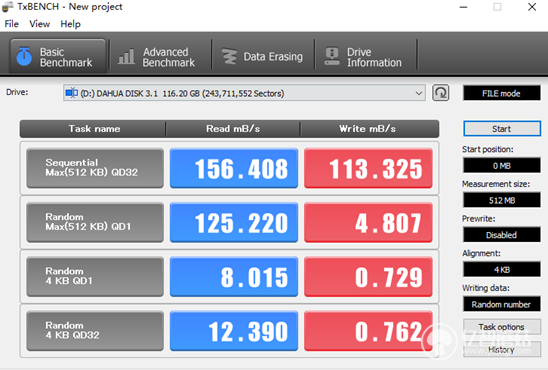Change Measurement size 512 MB setting
This screenshot has width=548, height=370.
click(502, 200)
